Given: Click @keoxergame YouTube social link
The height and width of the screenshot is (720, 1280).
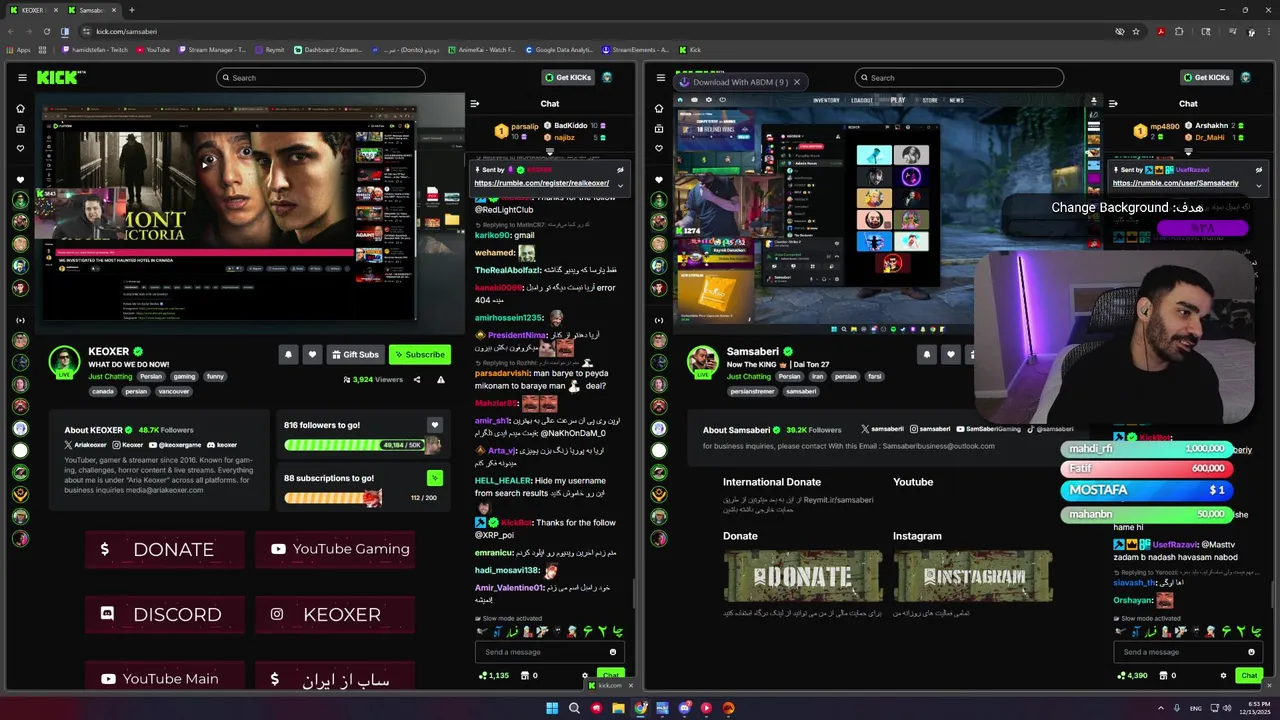Looking at the screenshot, I should [x=175, y=445].
